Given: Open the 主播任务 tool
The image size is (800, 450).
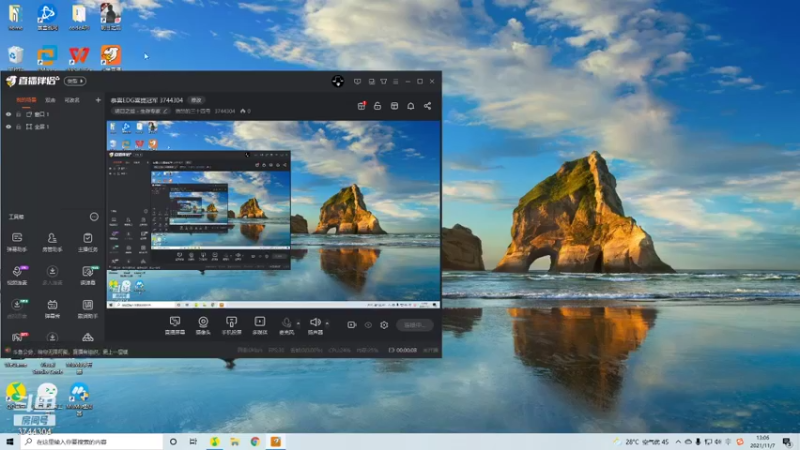Looking at the screenshot, I should click(87, 242).
